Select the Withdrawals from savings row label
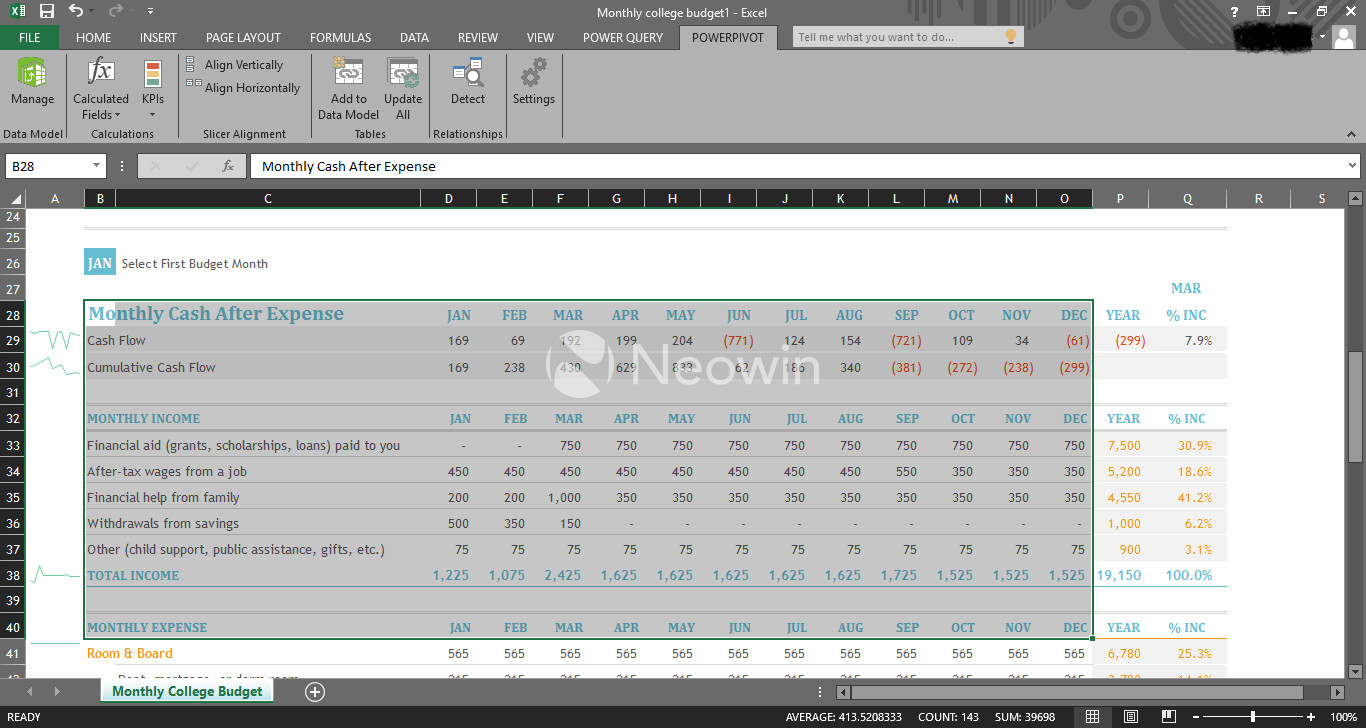The width and height of the screenshot is (1366, 728). click(x=163, y=523)
